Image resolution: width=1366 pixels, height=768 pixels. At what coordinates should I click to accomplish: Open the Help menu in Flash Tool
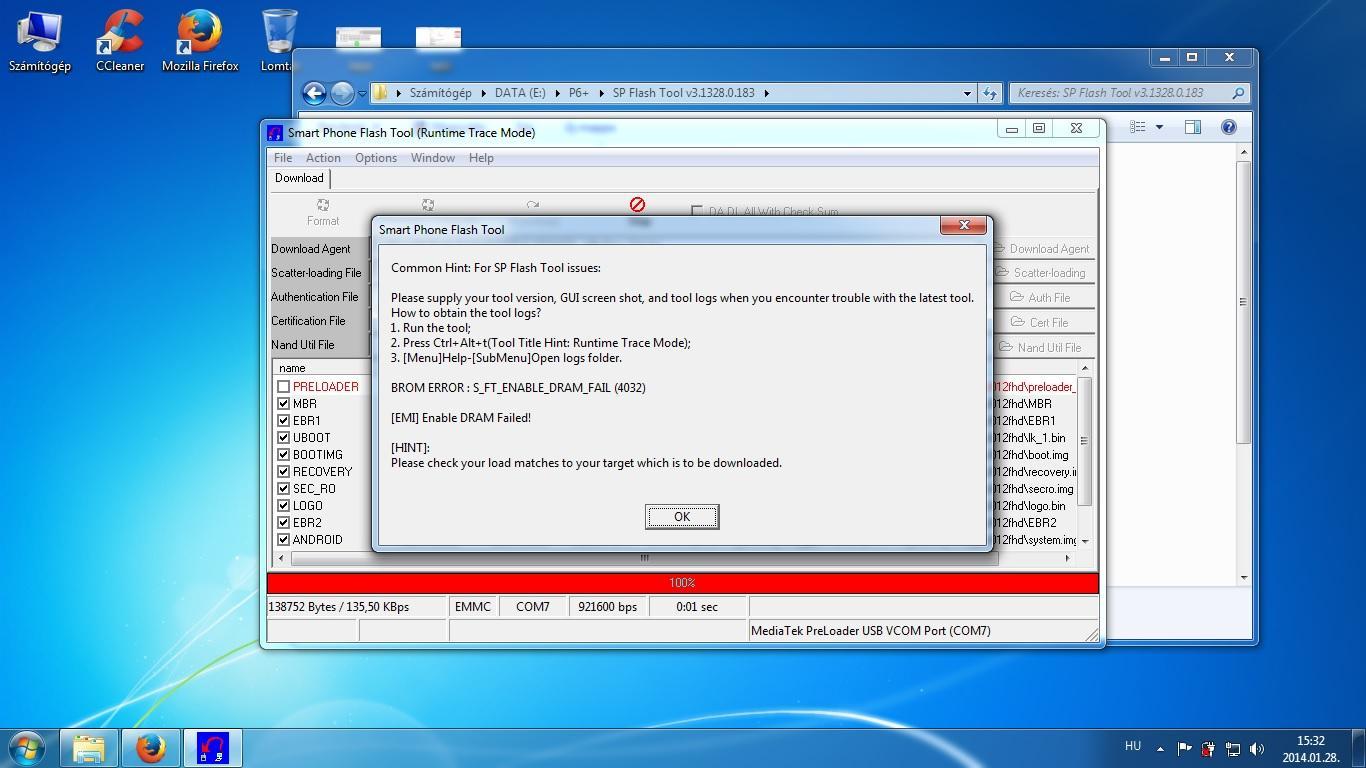481,158
